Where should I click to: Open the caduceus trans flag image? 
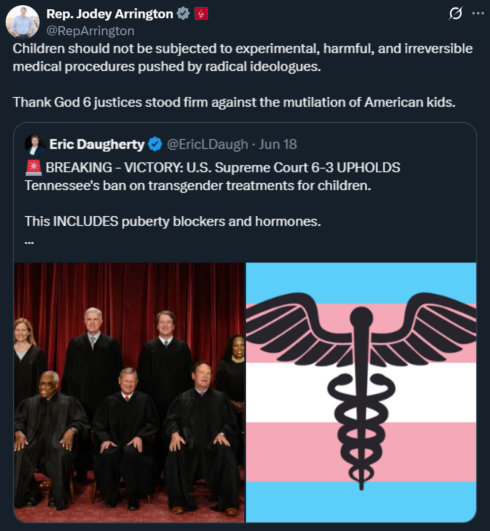click(361, 392)
